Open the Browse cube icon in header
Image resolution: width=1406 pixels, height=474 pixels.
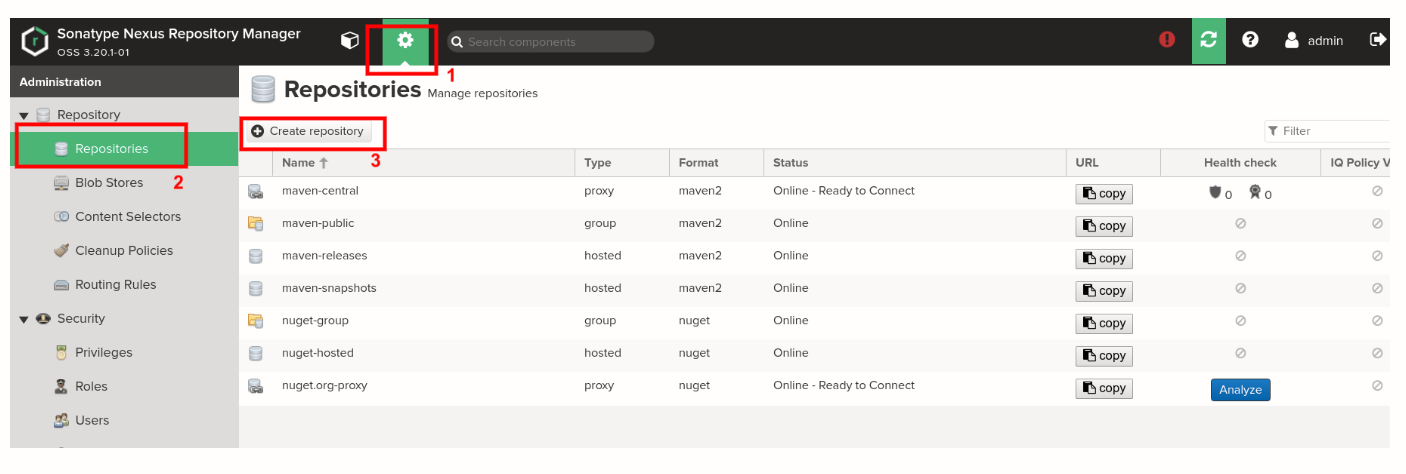click(350, 40)
